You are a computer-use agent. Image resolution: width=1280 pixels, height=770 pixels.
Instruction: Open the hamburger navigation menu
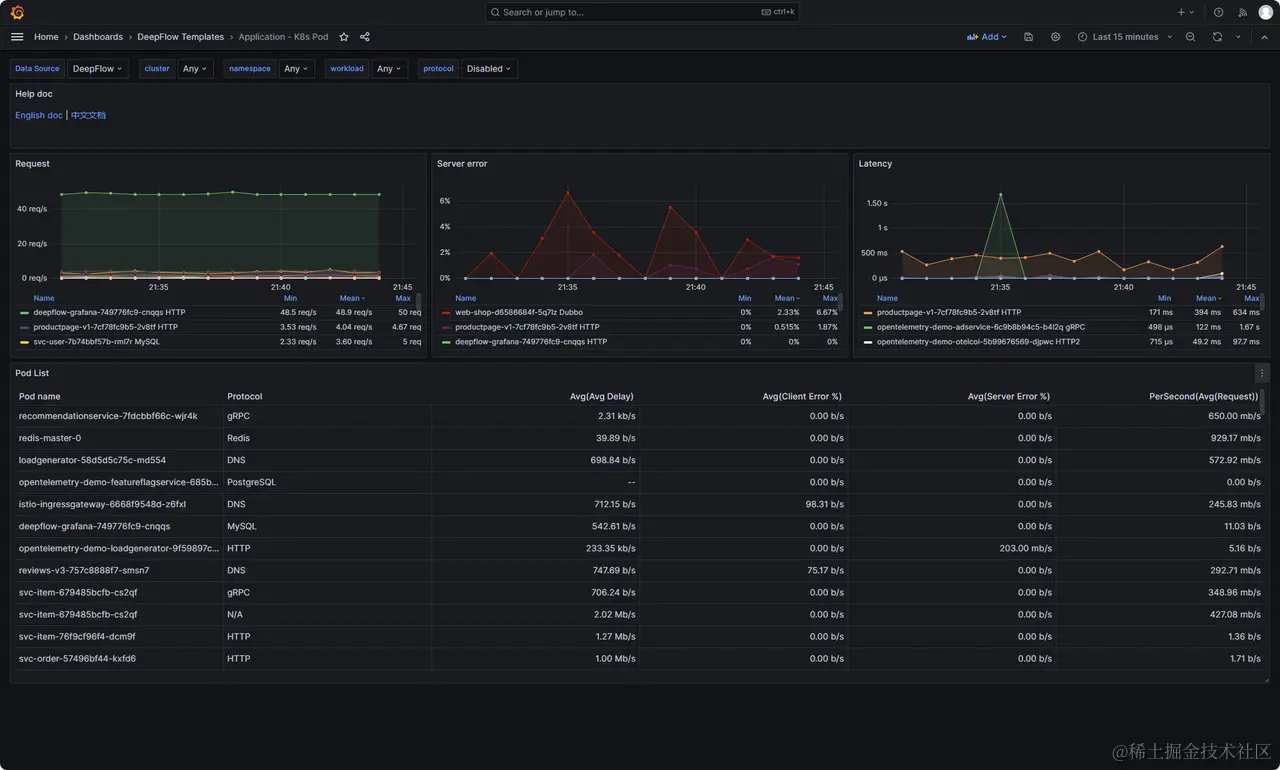pyautogui.click(x=17, y=37)
